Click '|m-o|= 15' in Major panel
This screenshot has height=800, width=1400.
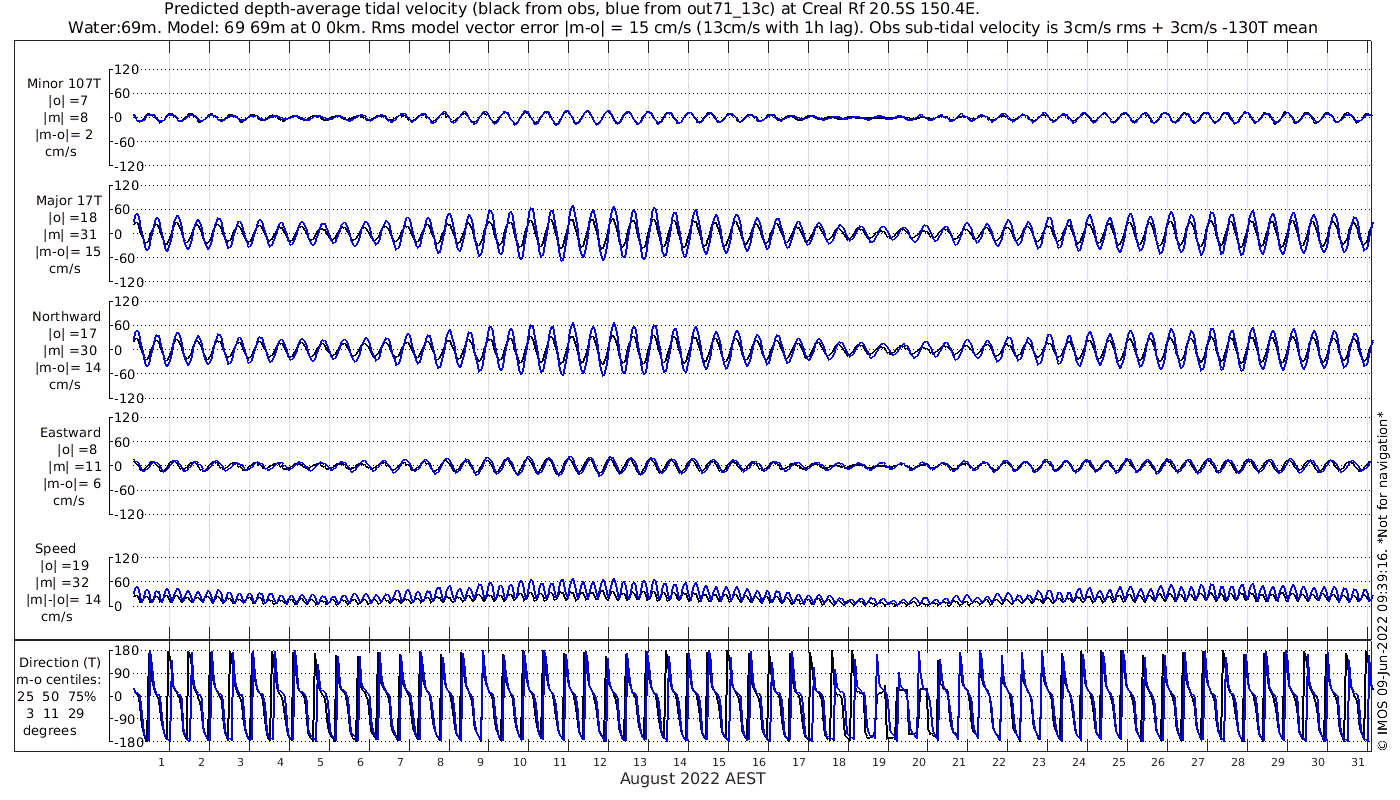(x=68, y=251)
